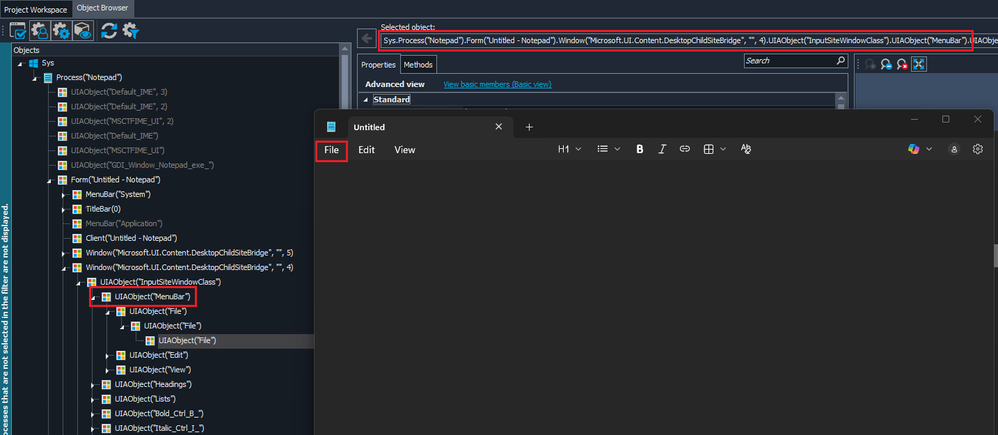Toggle Italic formatting in Notepad
998x435 pixels.
pyautogui.click(x=662, y=149)
